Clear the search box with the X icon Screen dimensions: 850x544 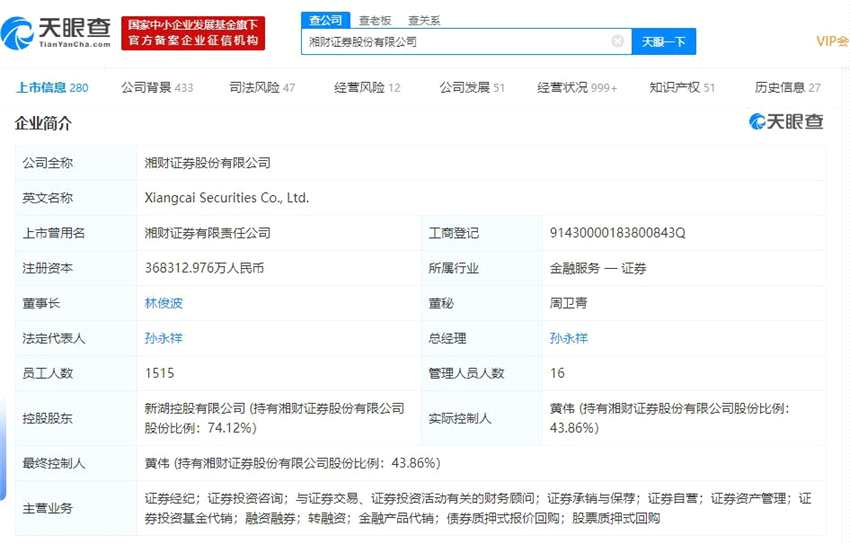pyautogui.click(x=617, y=41)
